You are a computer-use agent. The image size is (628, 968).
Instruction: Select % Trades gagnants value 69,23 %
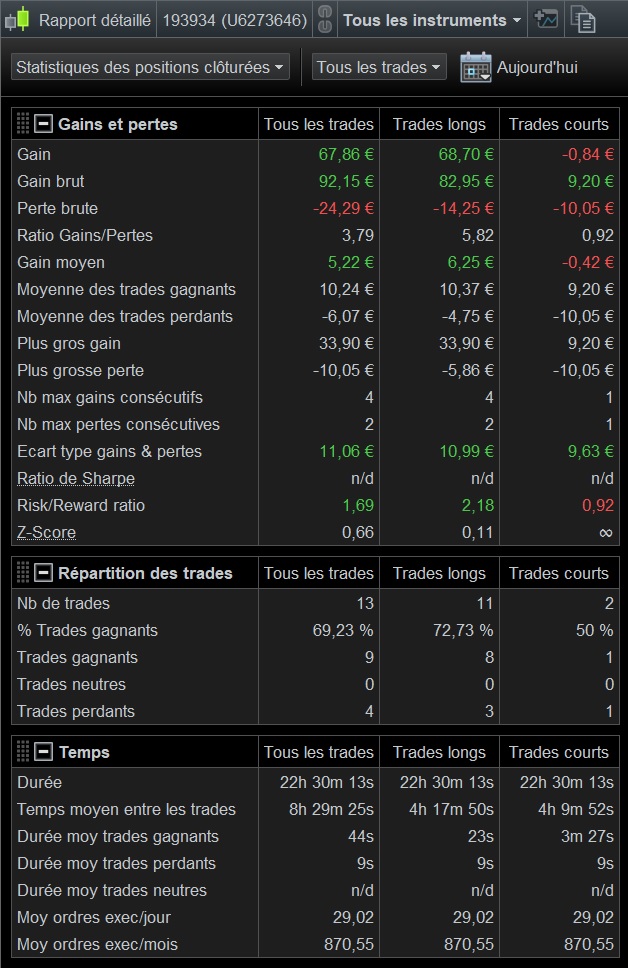(343, 630)
